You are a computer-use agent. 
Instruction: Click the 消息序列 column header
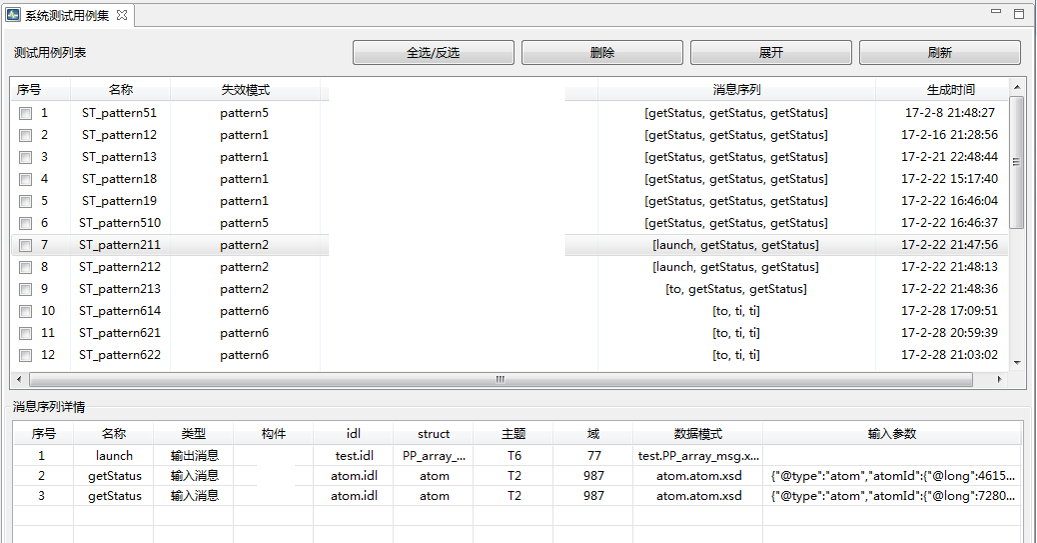click(x=736, y=90)
